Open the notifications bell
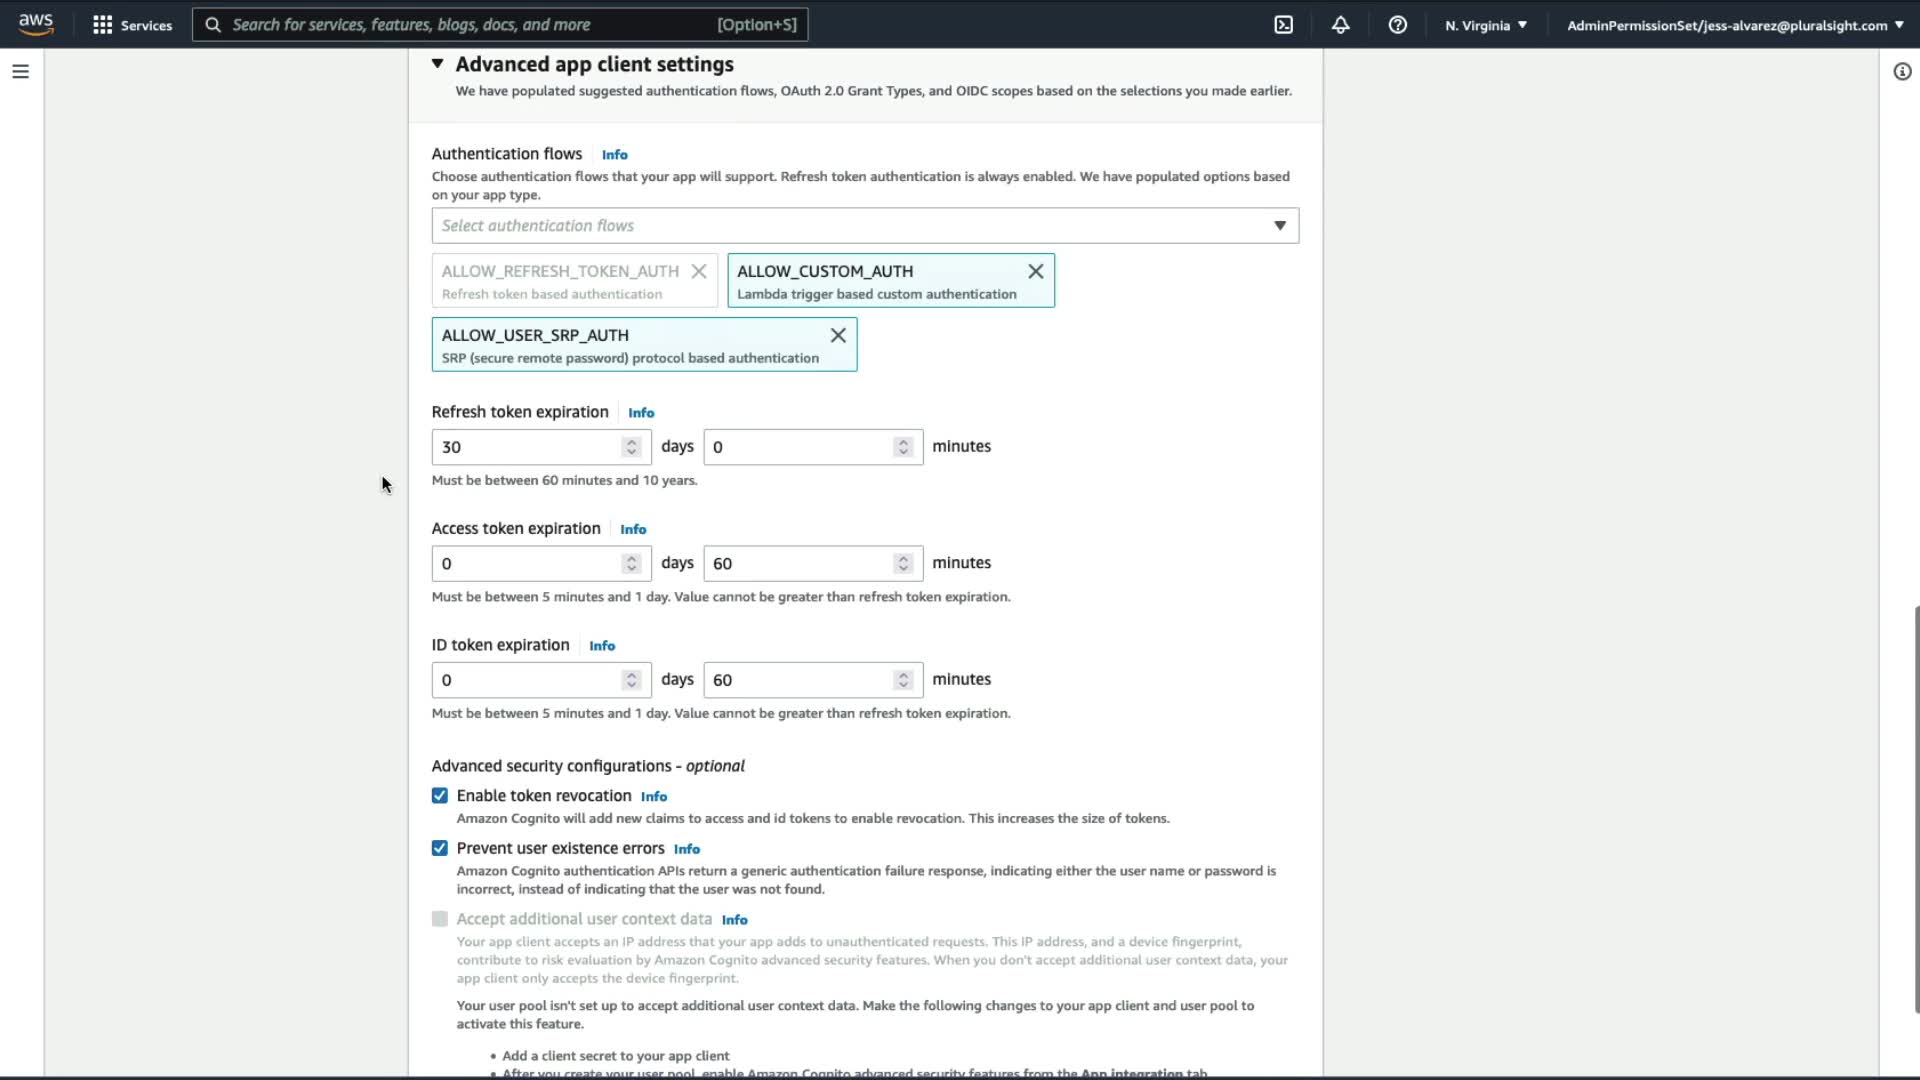This screenshot has height=1080, width=1920. [1341, 25]
